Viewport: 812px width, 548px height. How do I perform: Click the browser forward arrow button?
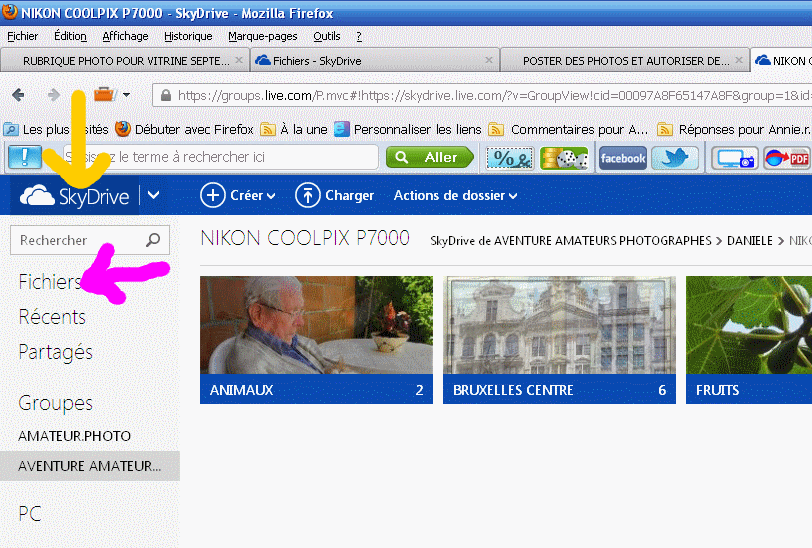pos(53,95)
